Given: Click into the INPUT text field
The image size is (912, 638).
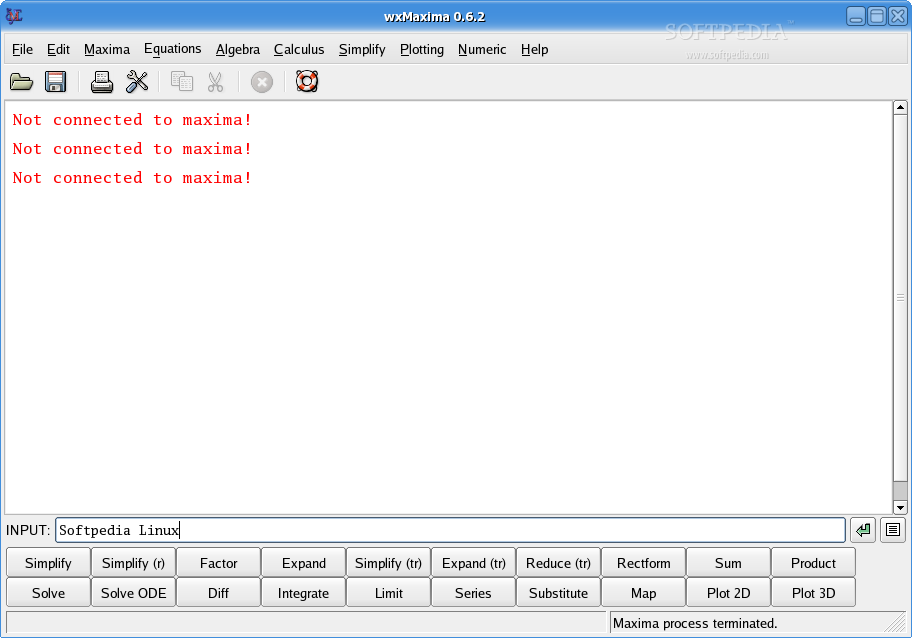Looking at the screenshot, I should click(x=450, y=530).
